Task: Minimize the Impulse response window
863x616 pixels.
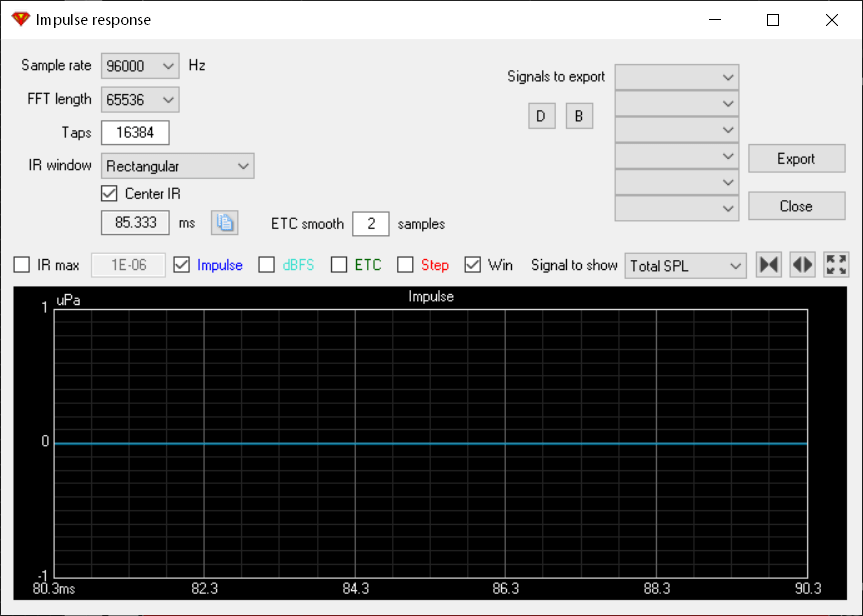Action: pyautogui.click(x=714, y=20)
